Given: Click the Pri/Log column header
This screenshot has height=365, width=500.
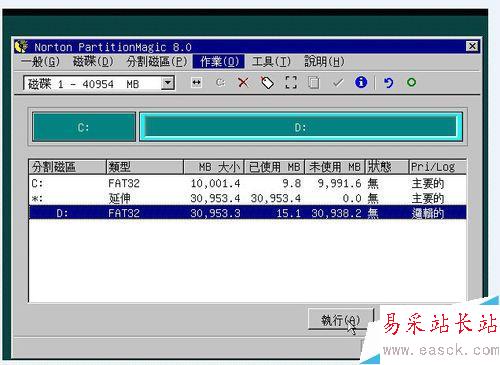Looking at the screenshot, I should pos(437,167).
